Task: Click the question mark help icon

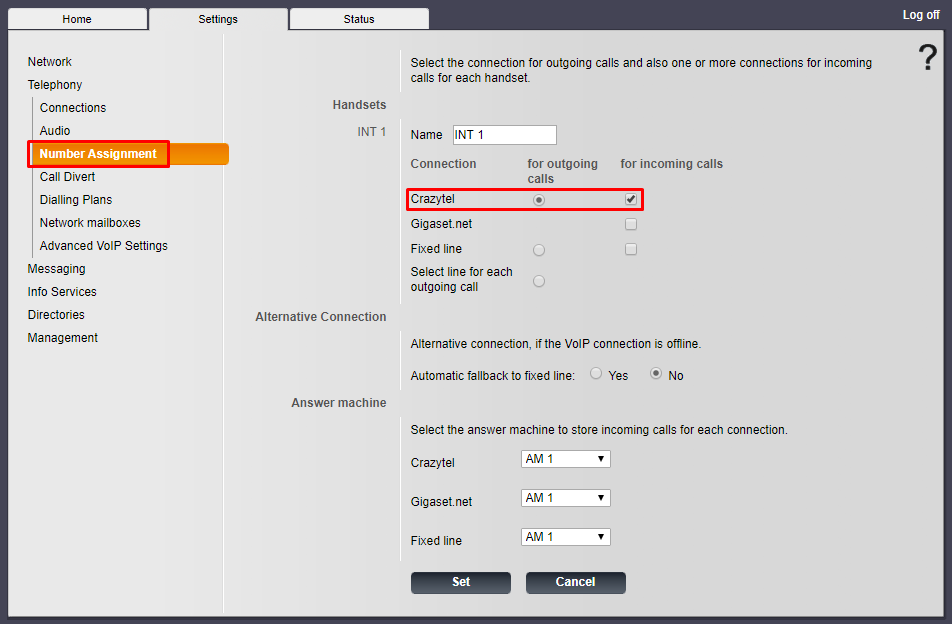Action: coord(927,59)
